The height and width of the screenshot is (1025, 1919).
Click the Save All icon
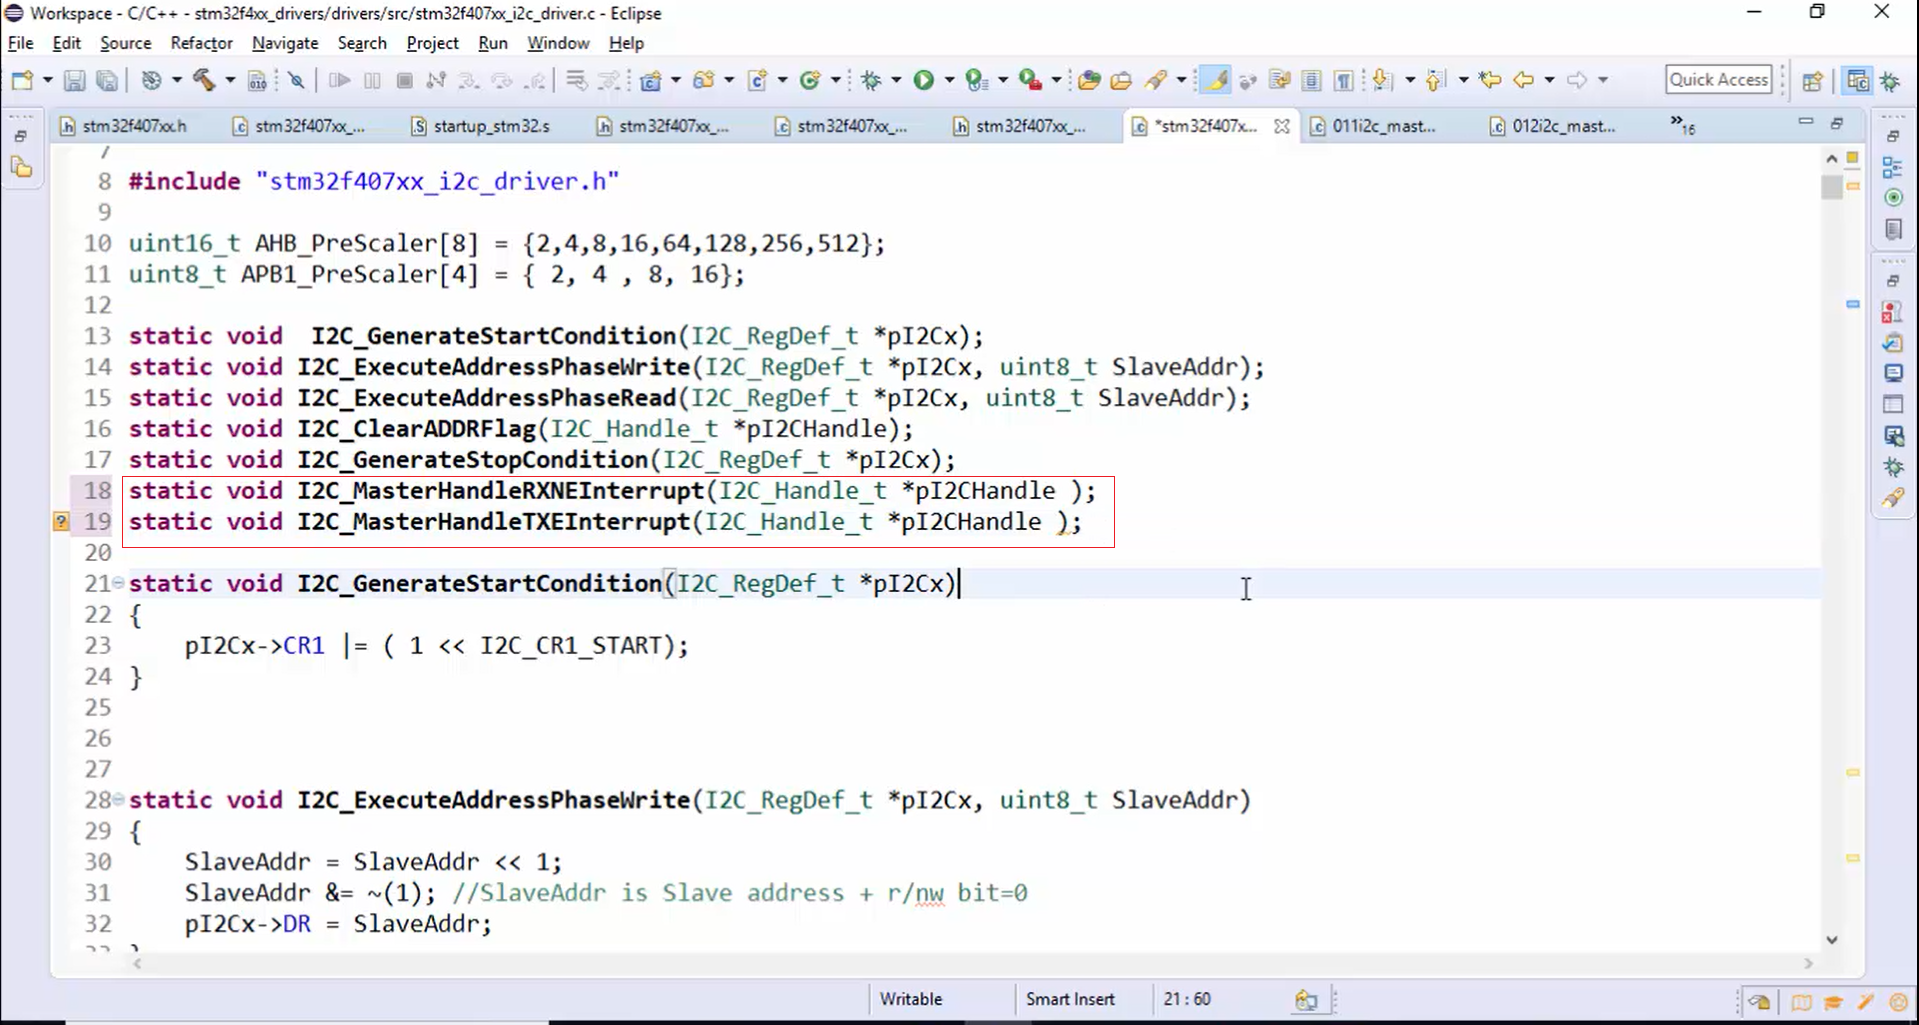[107, 80]
